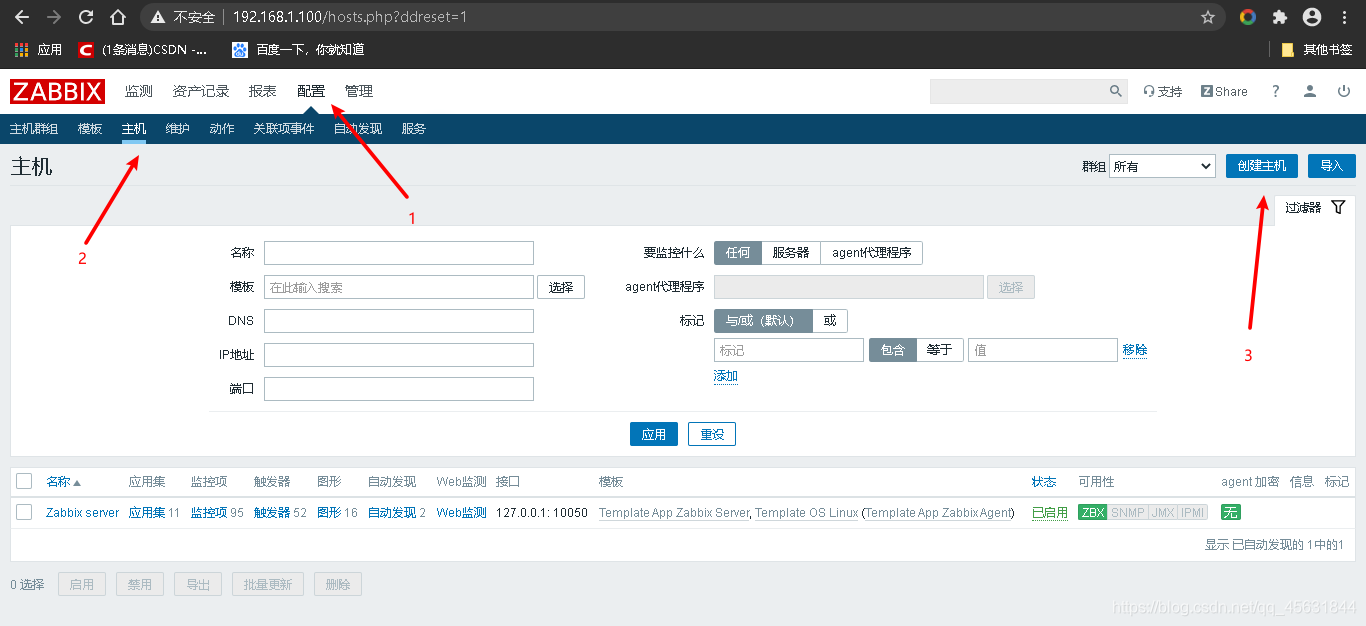Open the extensions puzzle icon
Image resolution: width=1366 pixels, height=626 pixels.
pyautogui.click(x=1279, y=17)
